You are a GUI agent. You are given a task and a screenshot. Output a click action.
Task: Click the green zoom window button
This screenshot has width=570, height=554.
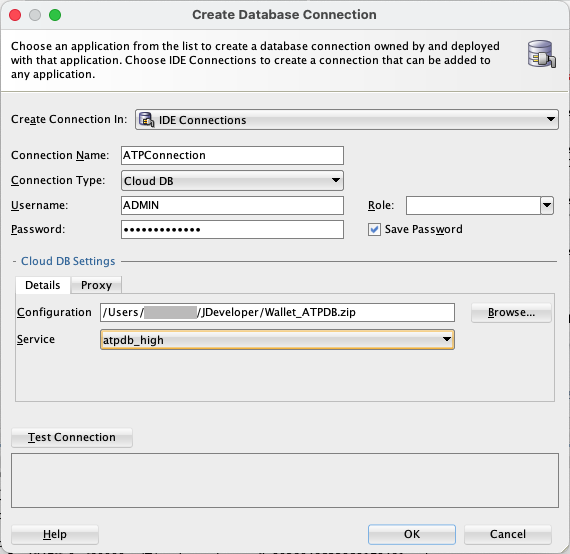[x=55, y=15]
